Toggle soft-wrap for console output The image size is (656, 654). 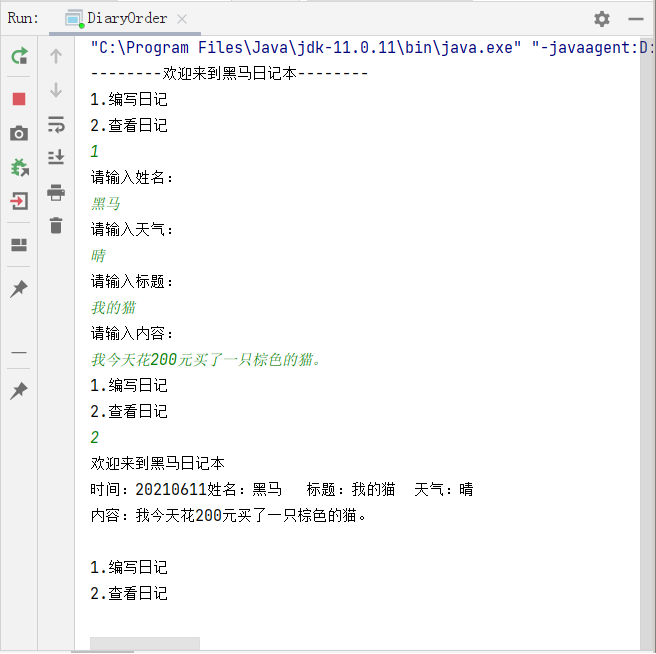(x=56, y=124)
